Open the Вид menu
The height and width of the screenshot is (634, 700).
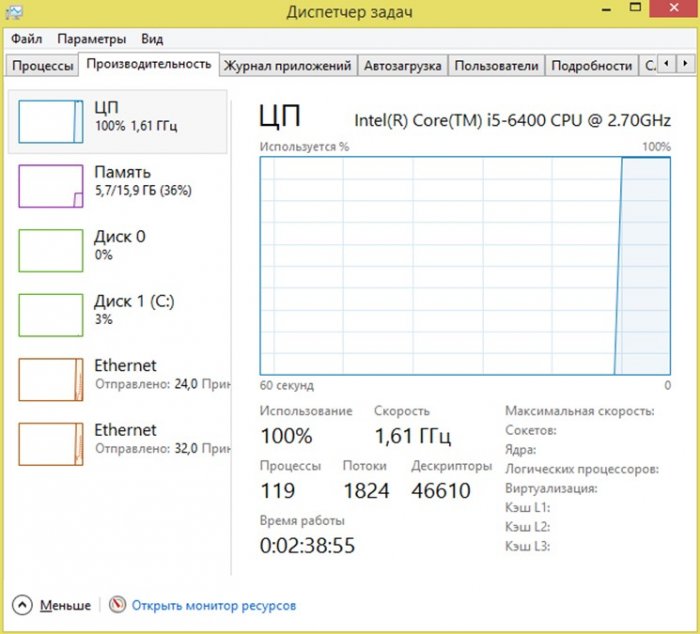152,39
